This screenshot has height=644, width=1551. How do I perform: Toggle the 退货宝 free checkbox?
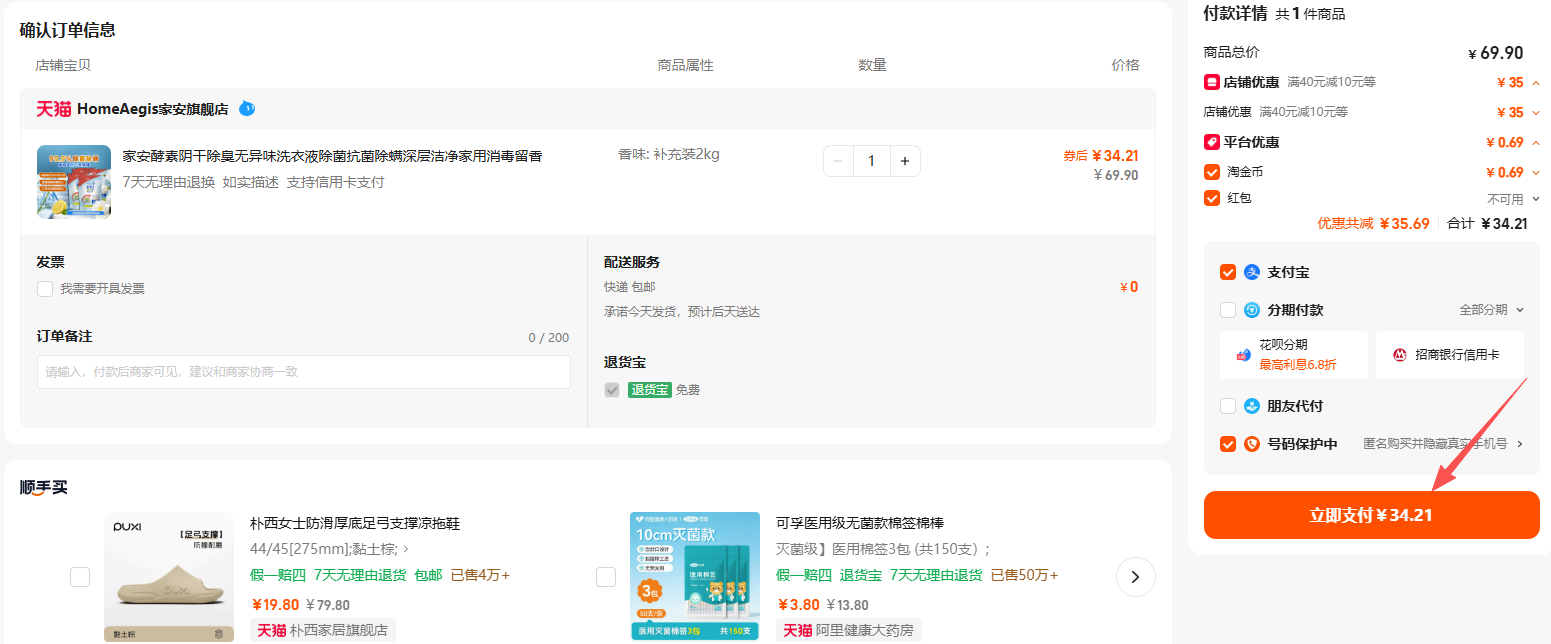pos(612,390)
